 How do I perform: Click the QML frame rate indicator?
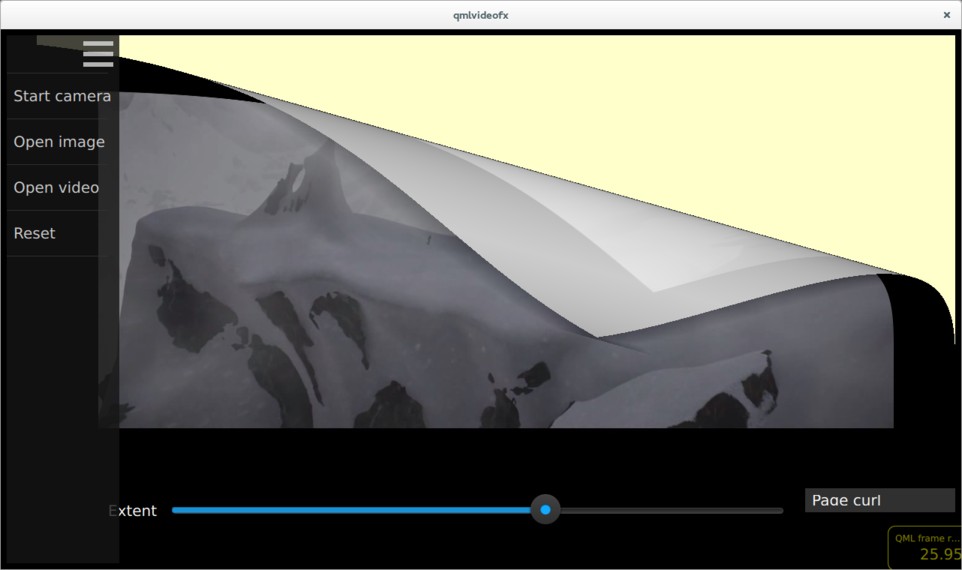point(925,539)
